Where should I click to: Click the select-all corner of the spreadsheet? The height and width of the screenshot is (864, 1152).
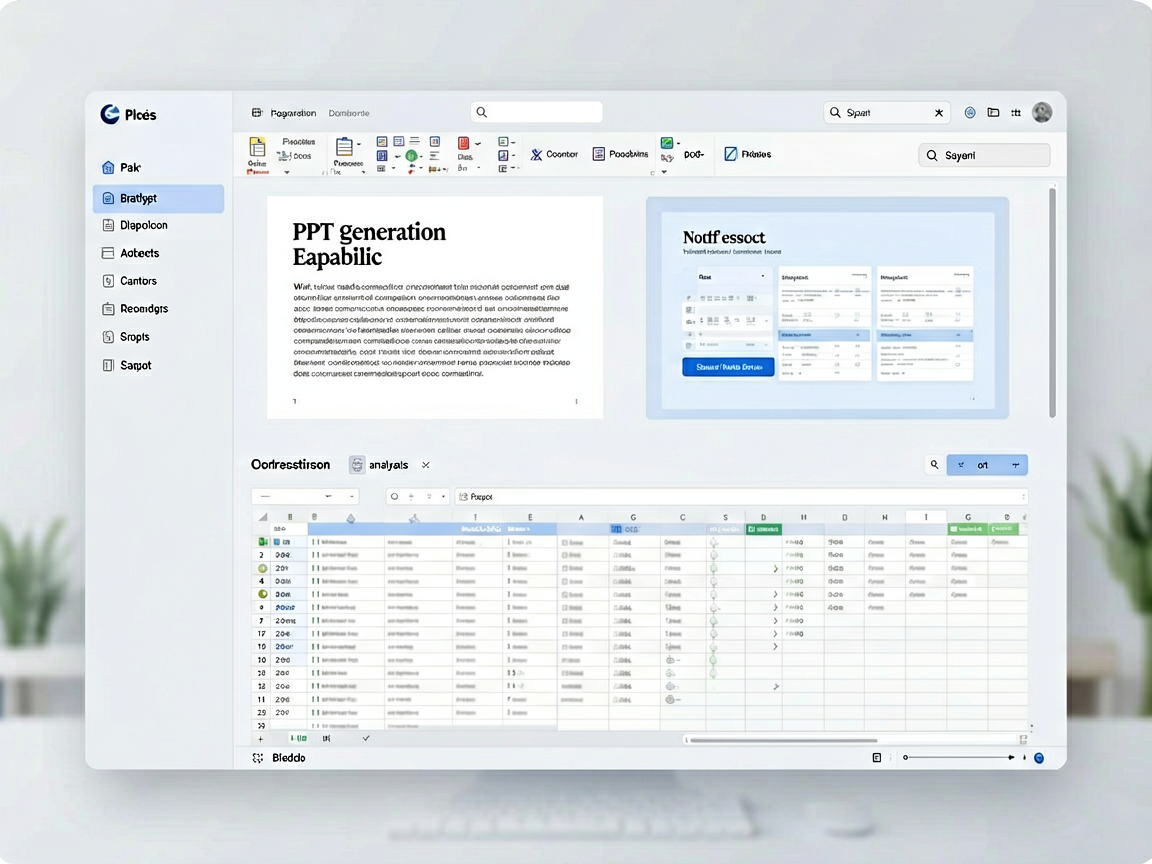point(262,517)
